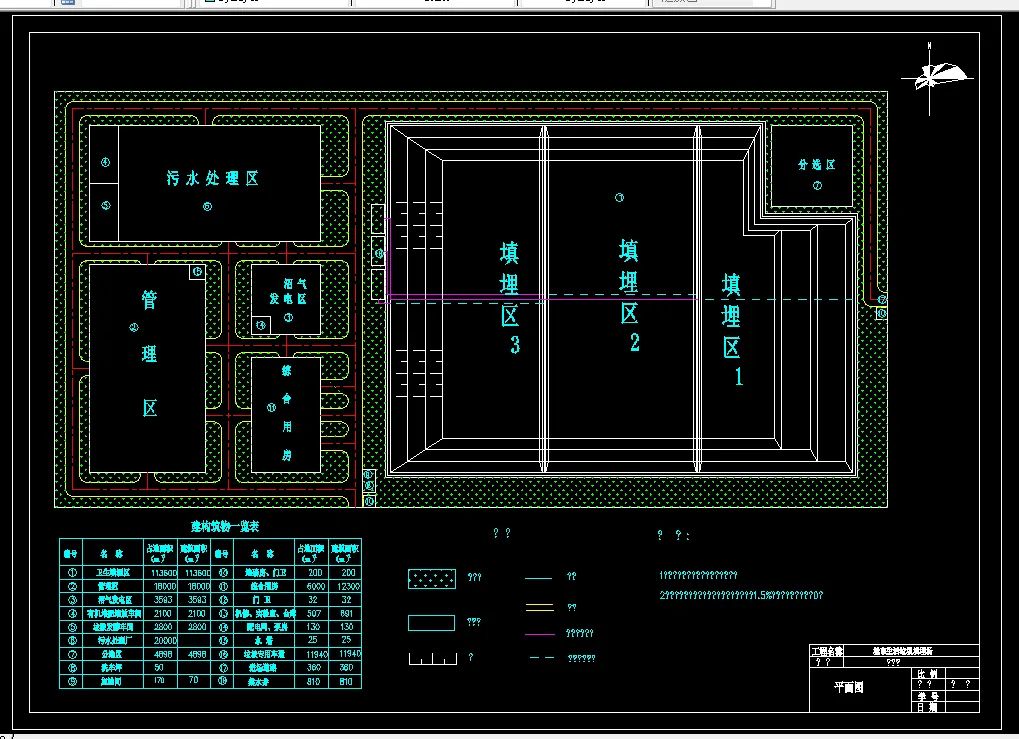Image resolution: width=1019 pixels, height=739 pixels.
Task: Click the 691 cell in the table
Action: point(346,613)
